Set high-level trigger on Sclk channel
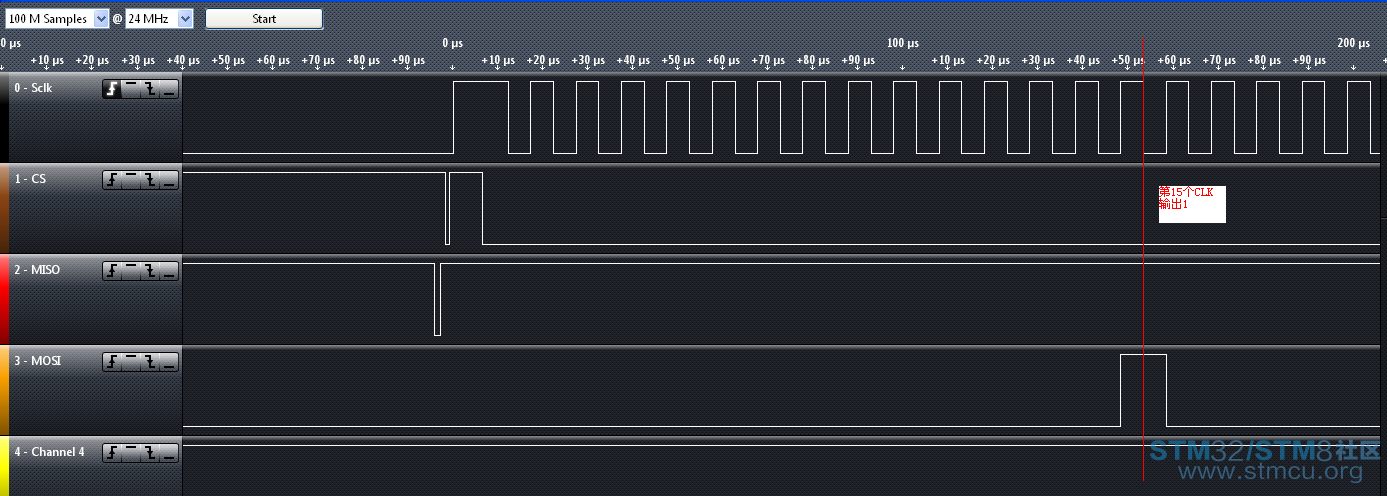 point(131,89)
